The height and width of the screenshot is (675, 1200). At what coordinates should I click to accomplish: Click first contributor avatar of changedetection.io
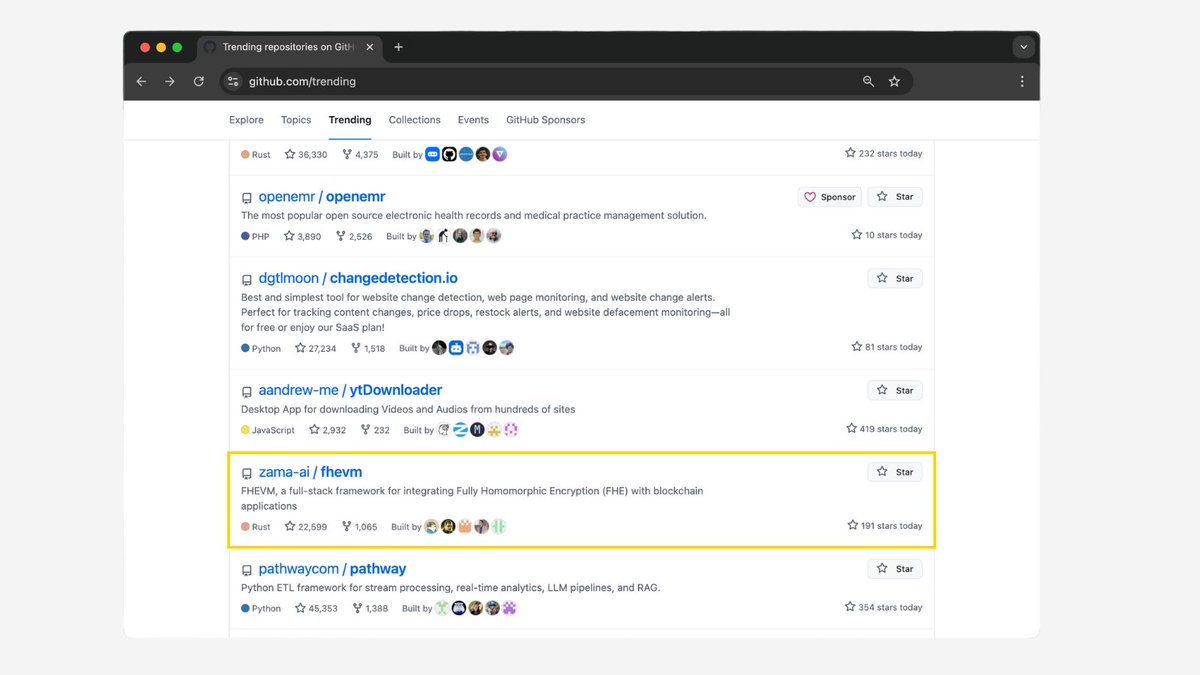439,348
